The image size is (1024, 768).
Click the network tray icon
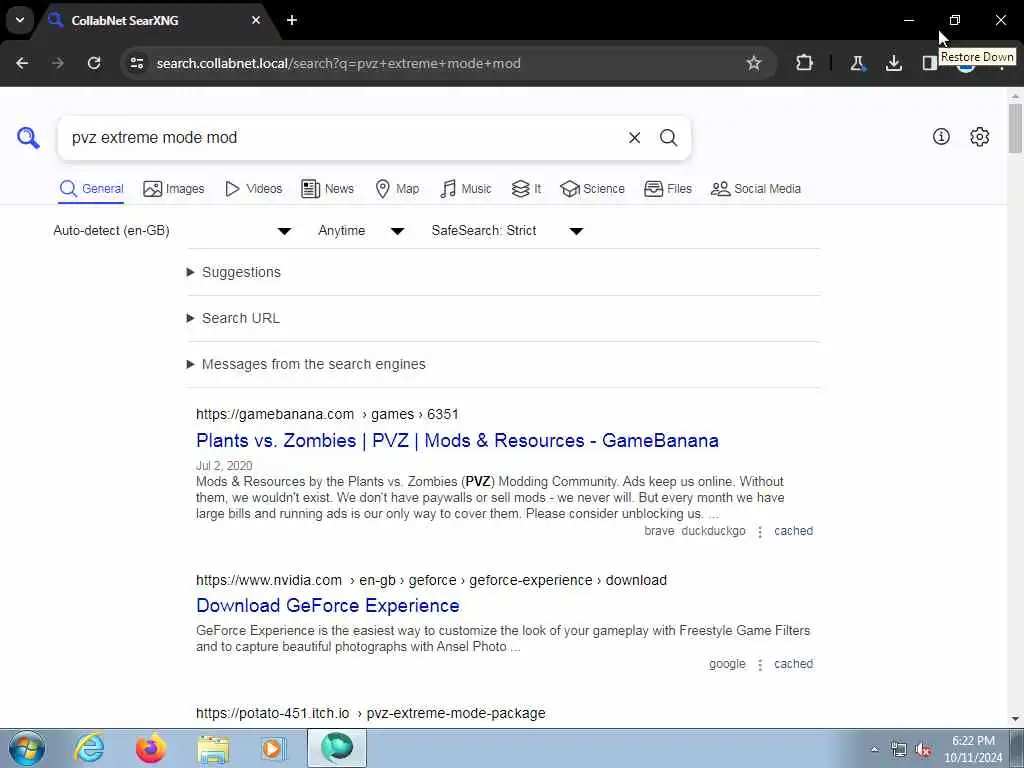pos(899,750)
